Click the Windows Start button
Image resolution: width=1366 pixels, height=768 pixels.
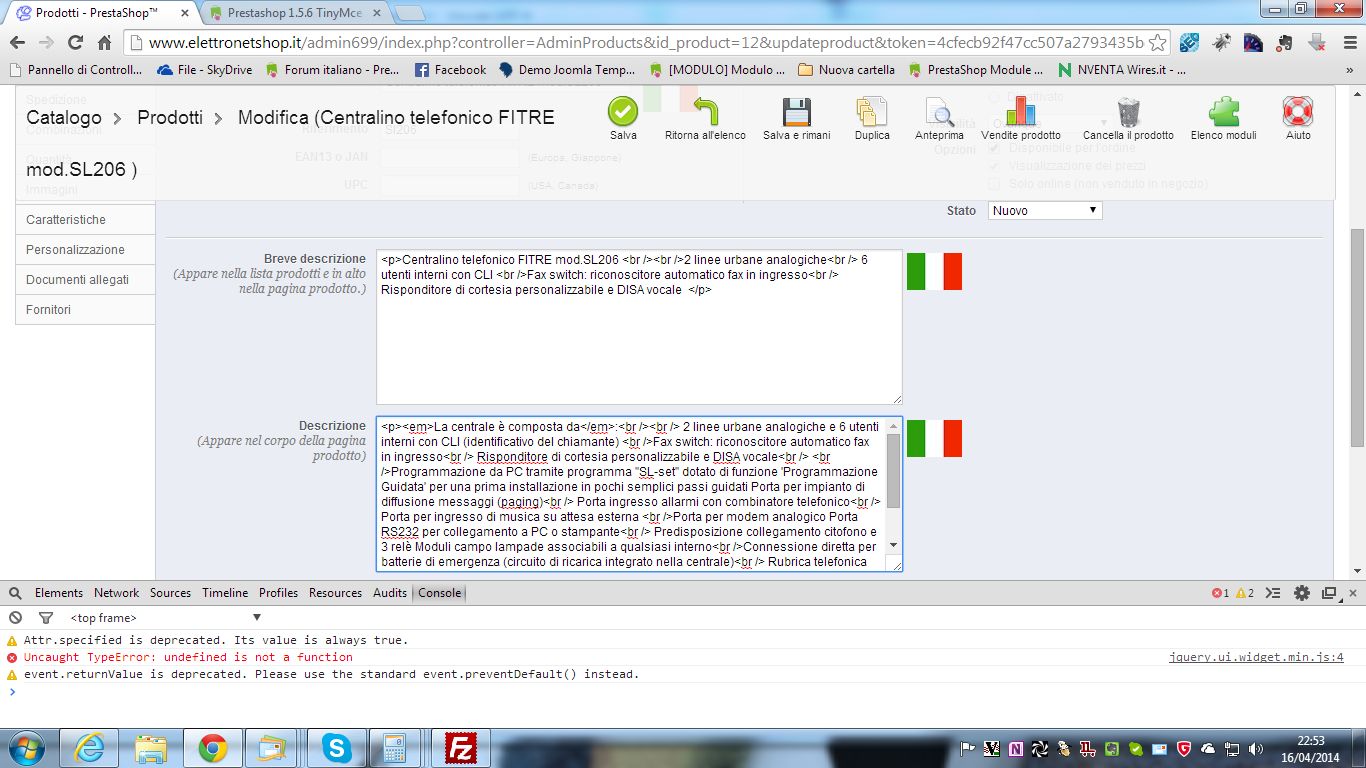point(25,748)
